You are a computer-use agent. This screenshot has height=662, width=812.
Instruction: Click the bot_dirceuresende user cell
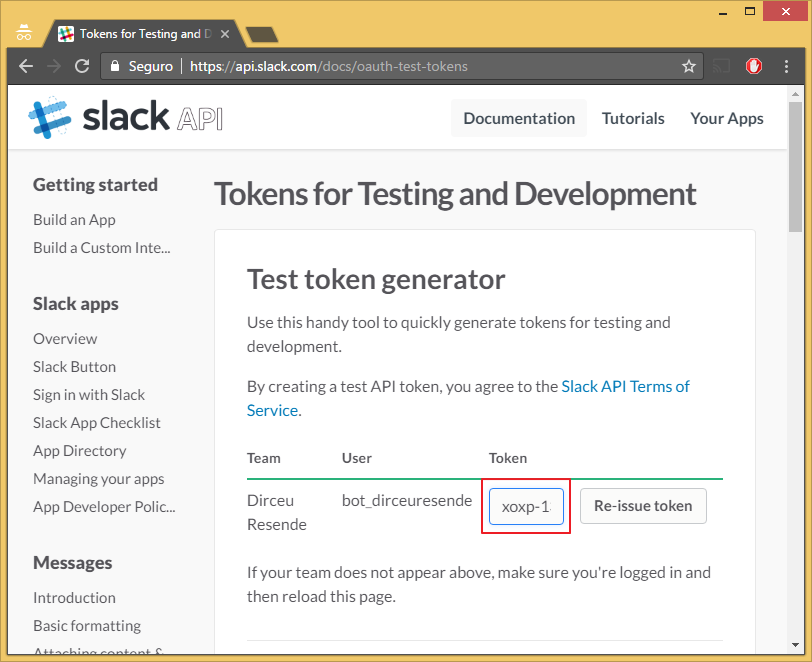point(407,500)
